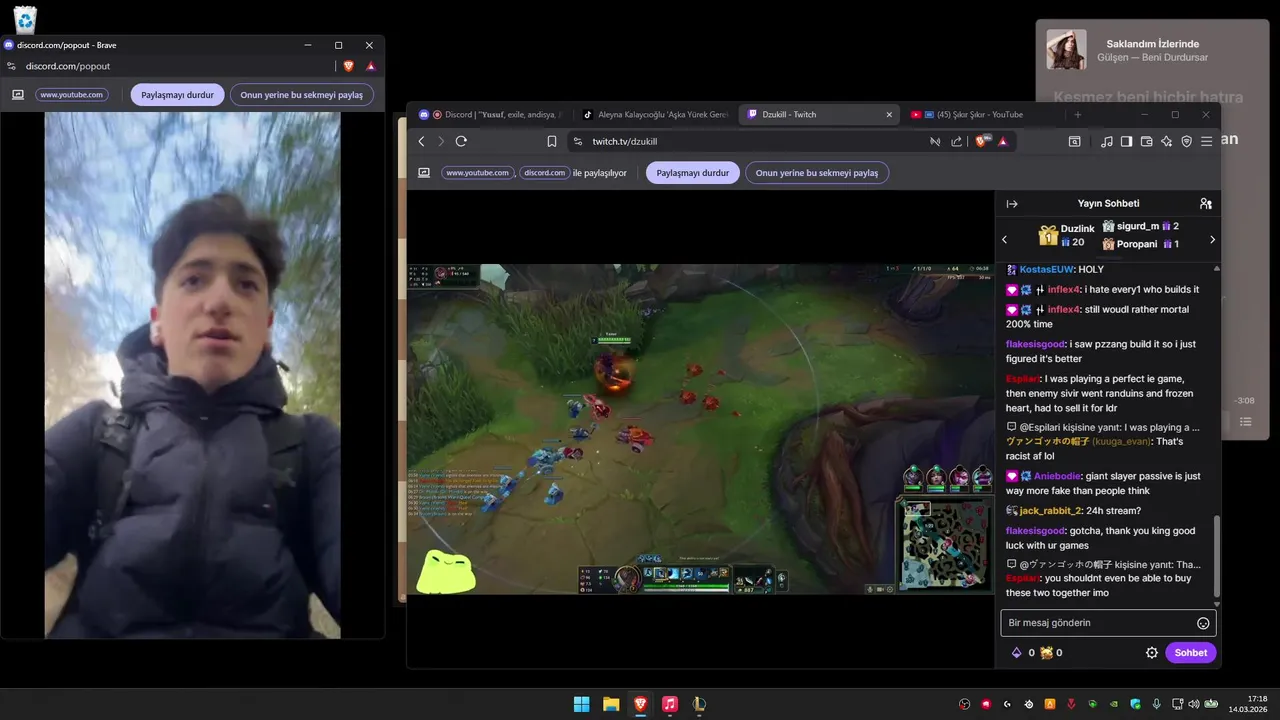1280x720 pixels.
Task: Open site settings icon beside twitch.tv URL
Action: (x=579, y=141)
